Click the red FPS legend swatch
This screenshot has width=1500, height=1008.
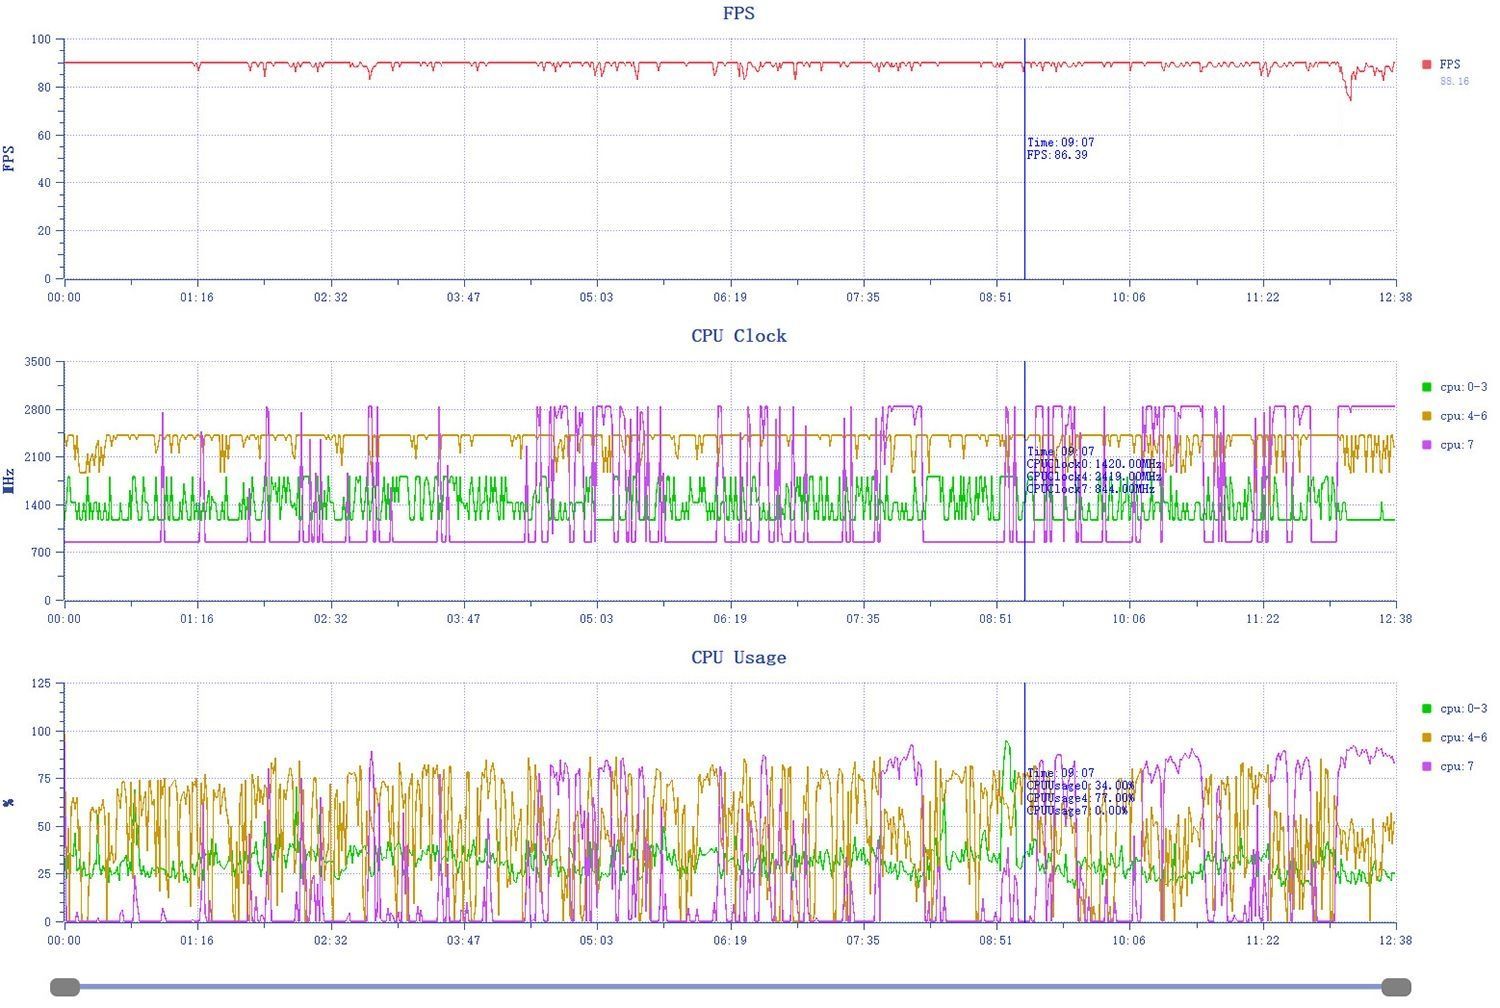pos(1426,64)
